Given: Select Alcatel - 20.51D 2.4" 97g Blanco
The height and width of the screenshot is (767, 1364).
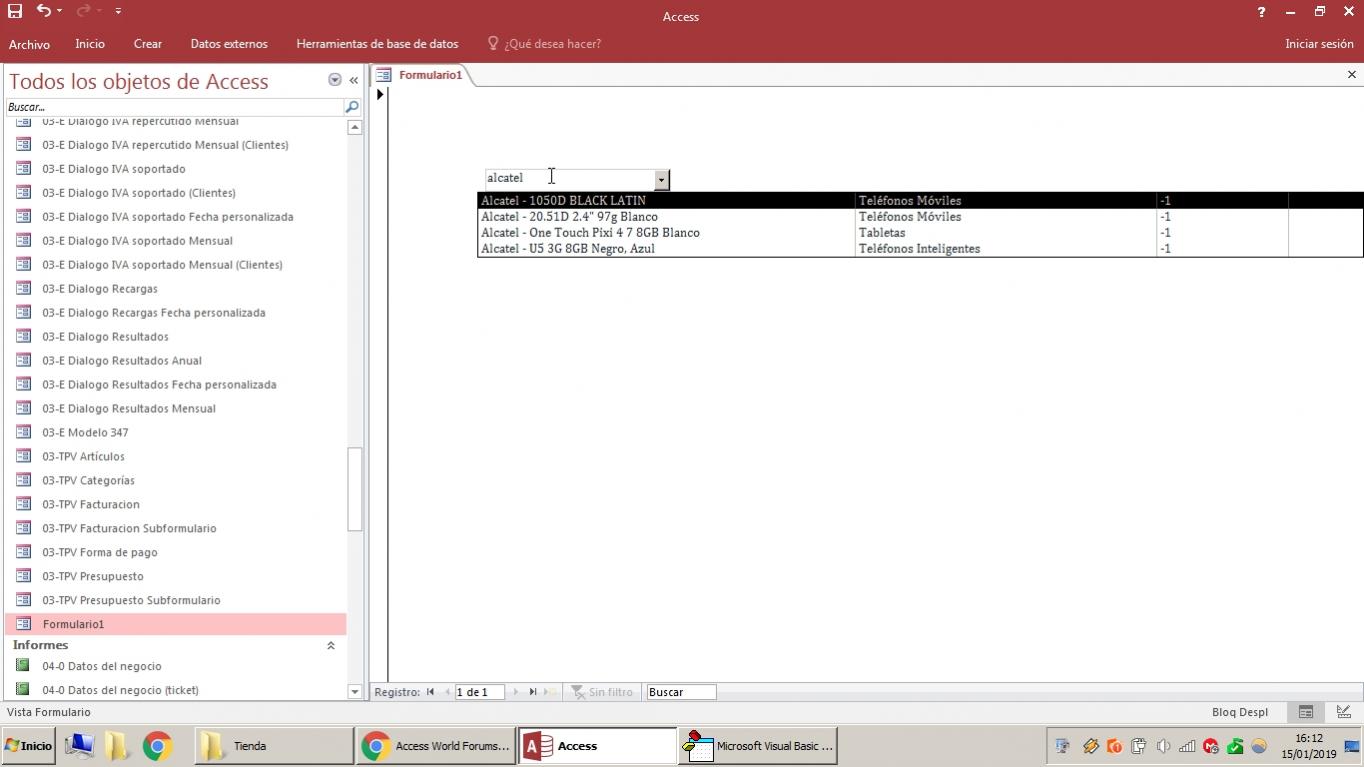Looking at the screenshot, I should (x=667, y=217).
